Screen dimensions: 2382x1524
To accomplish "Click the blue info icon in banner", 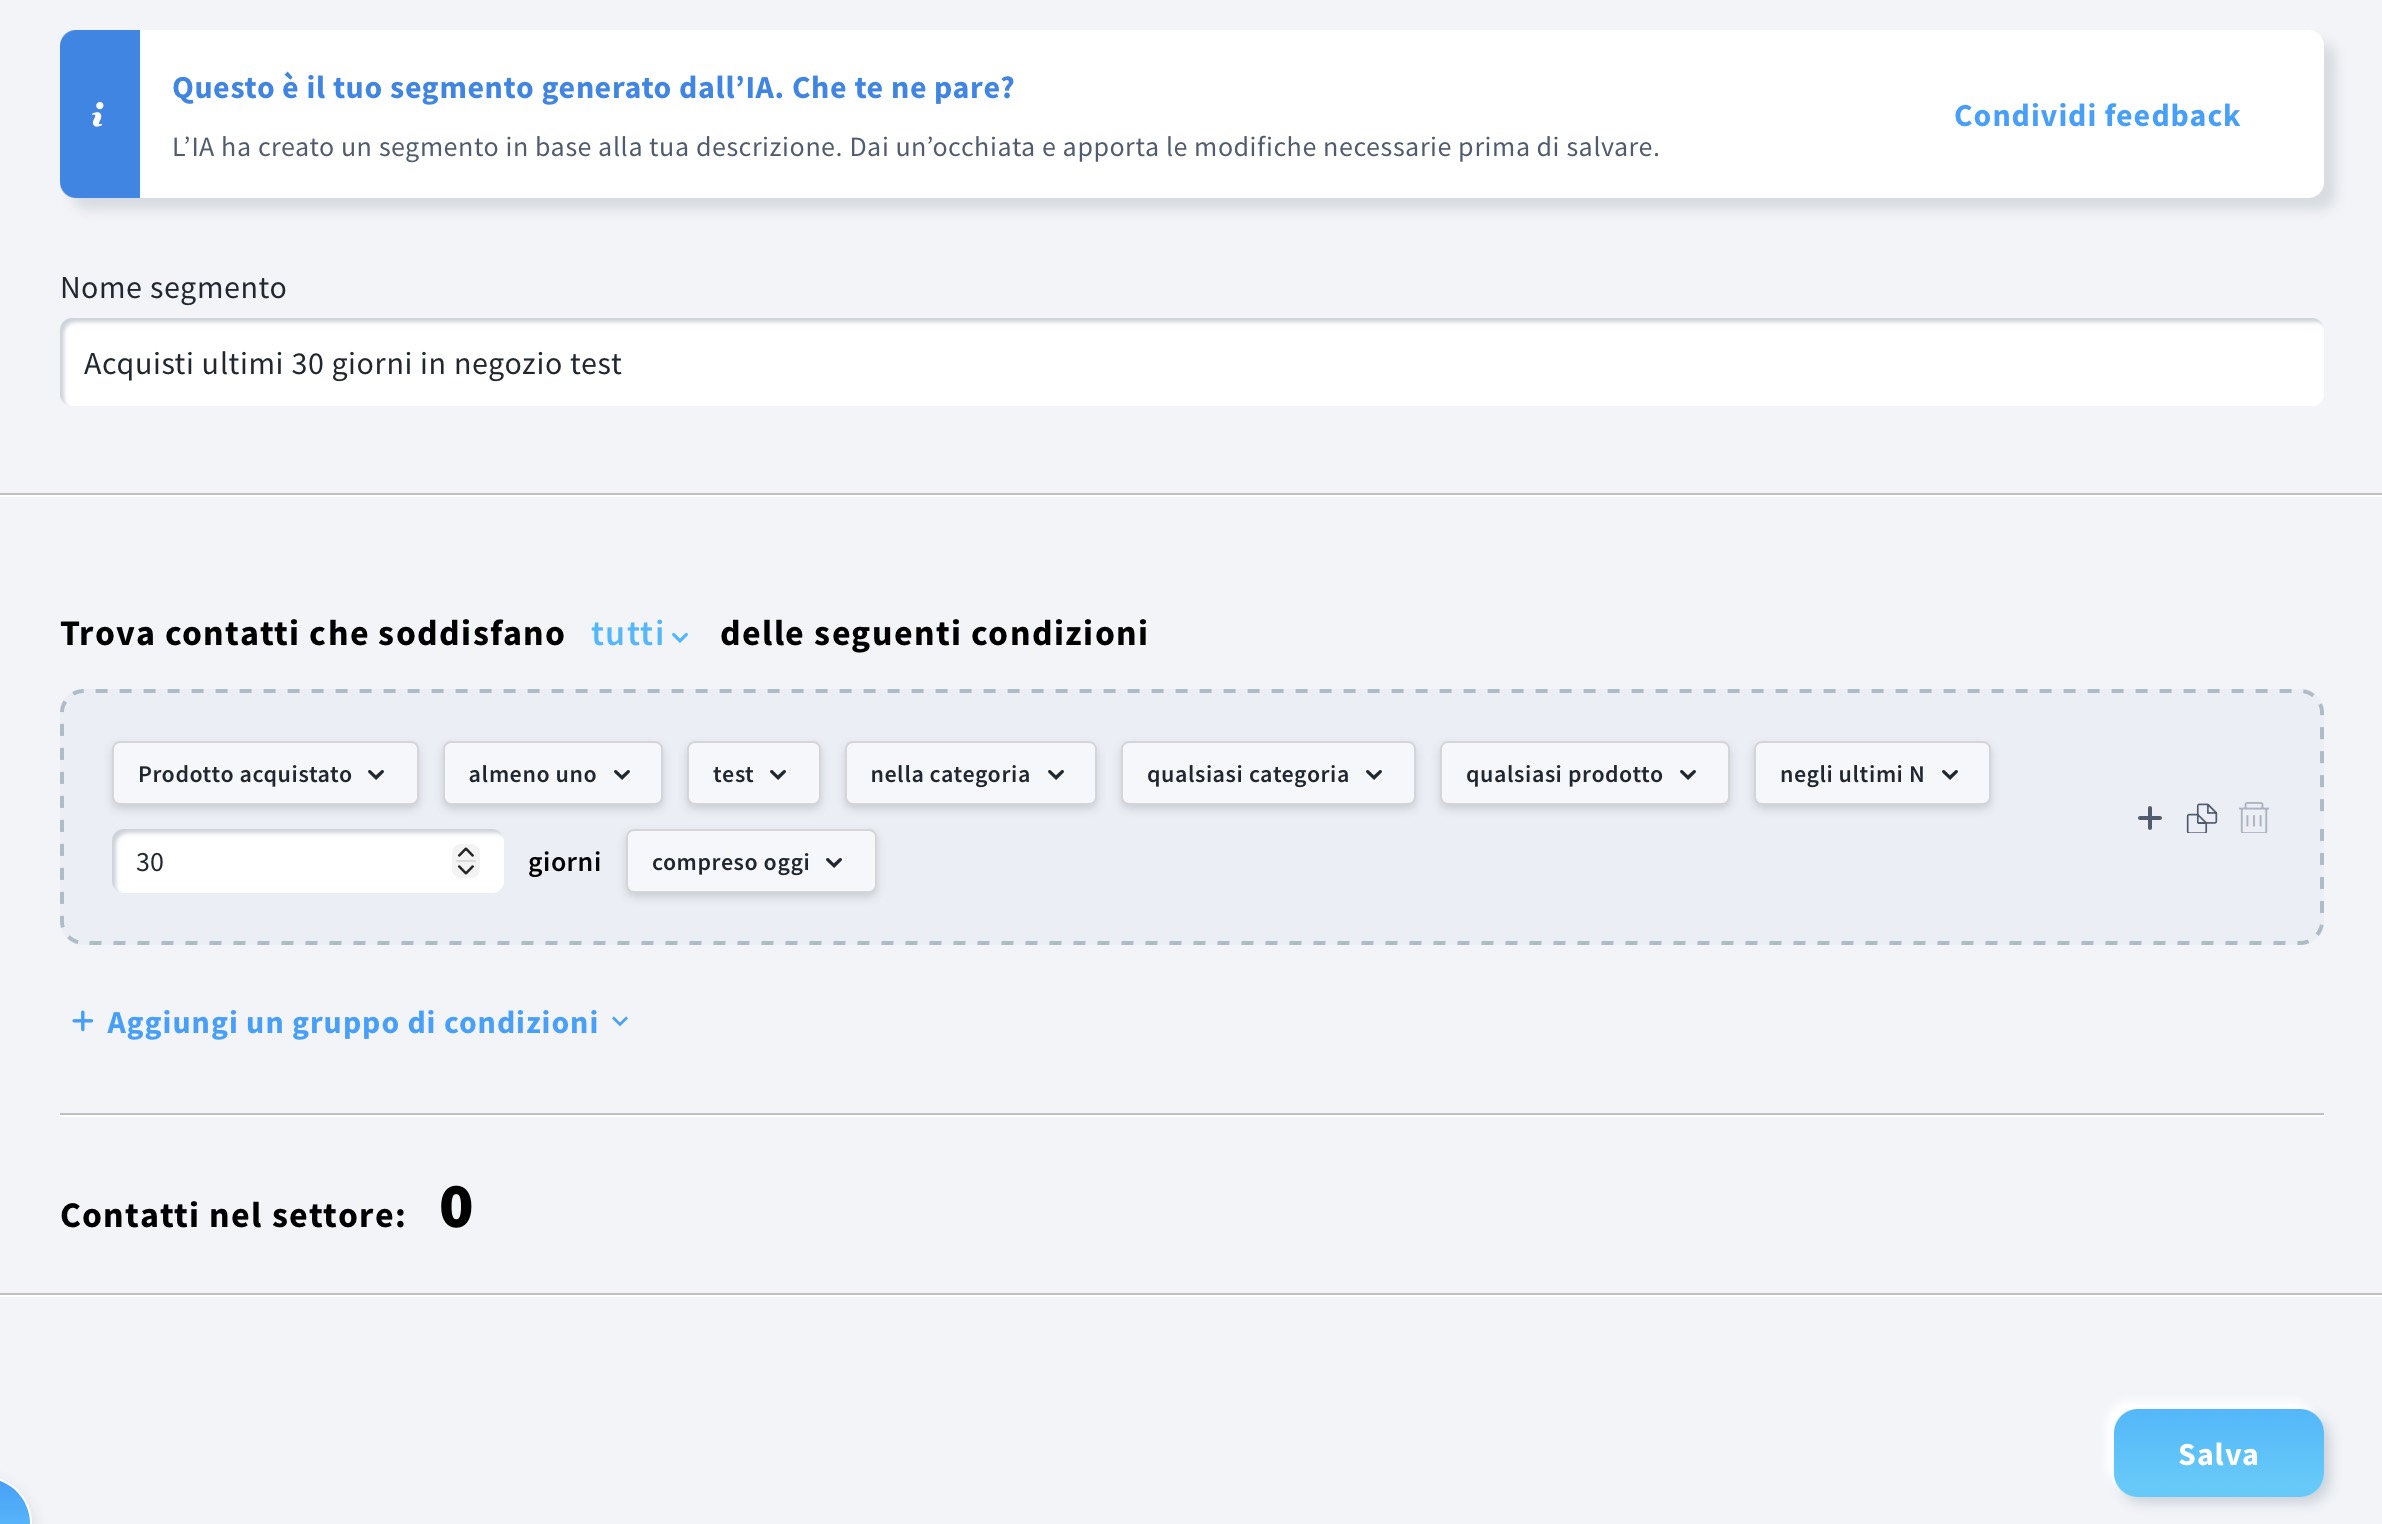I will pos(99,114).
